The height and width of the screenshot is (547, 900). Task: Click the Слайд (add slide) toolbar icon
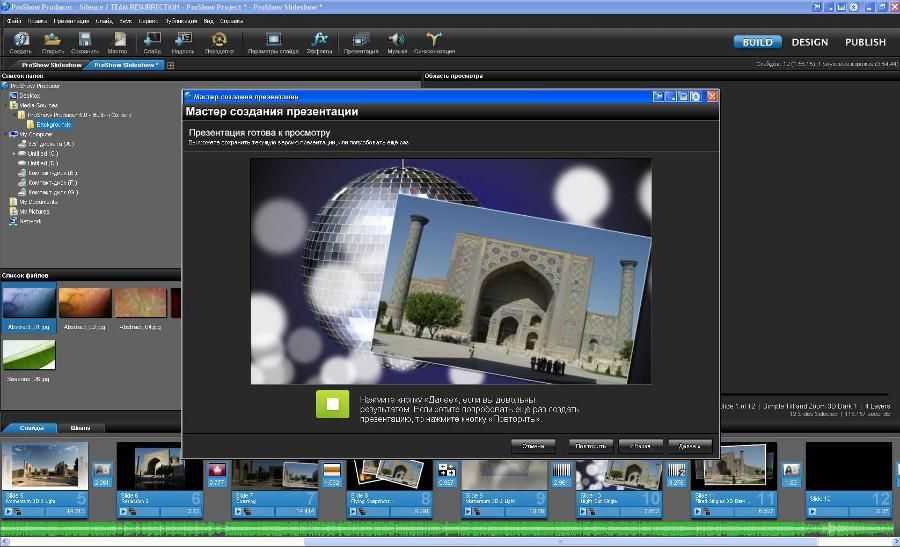point(152,40)
